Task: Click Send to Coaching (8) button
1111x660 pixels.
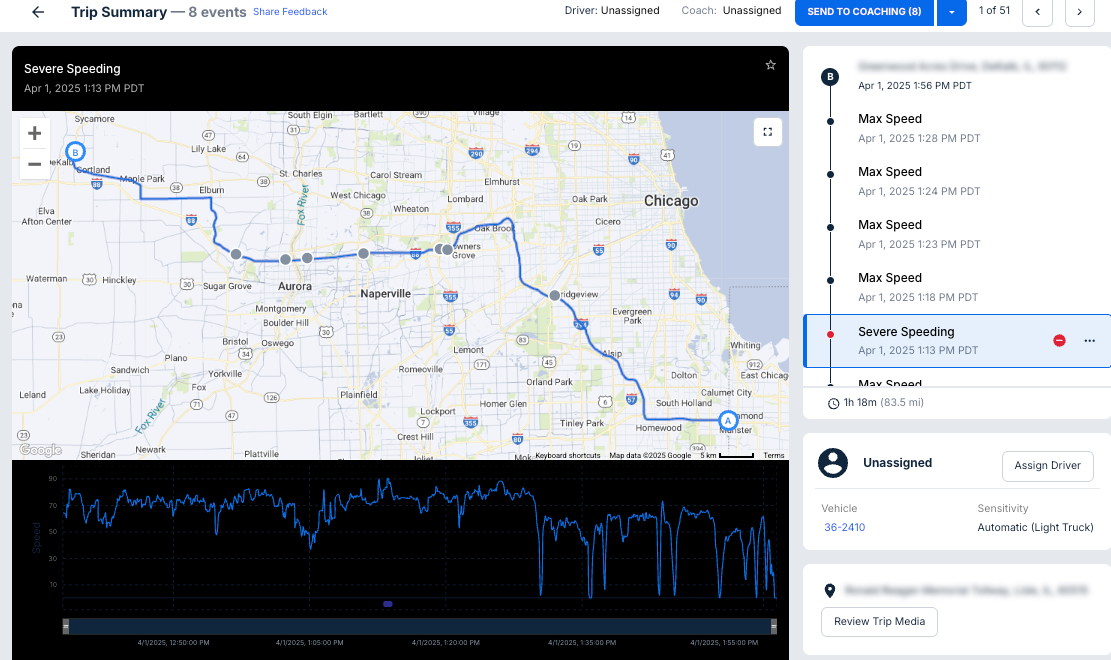Action: pos(864,12)
